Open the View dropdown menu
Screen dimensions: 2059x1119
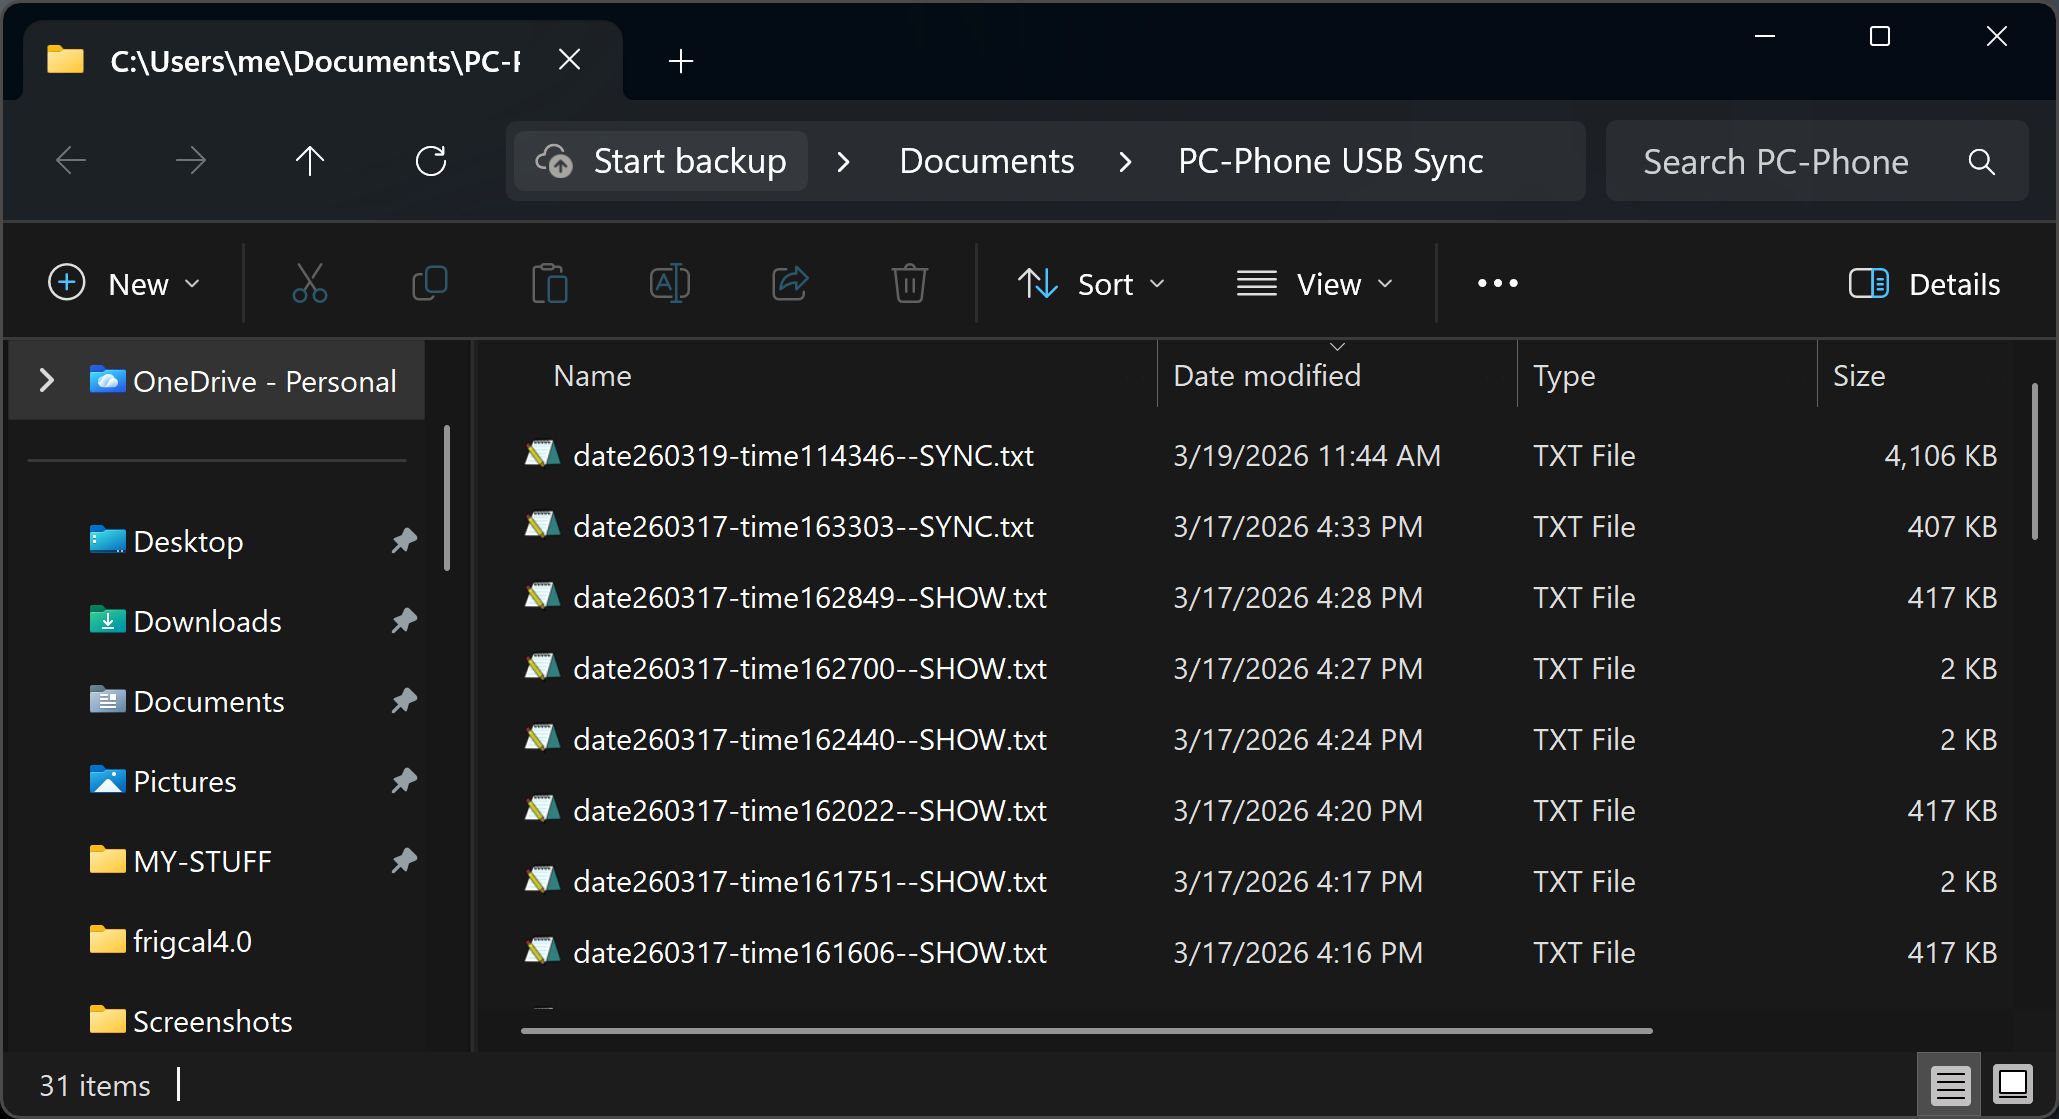pyautogui.click(x=1315, y=284)
